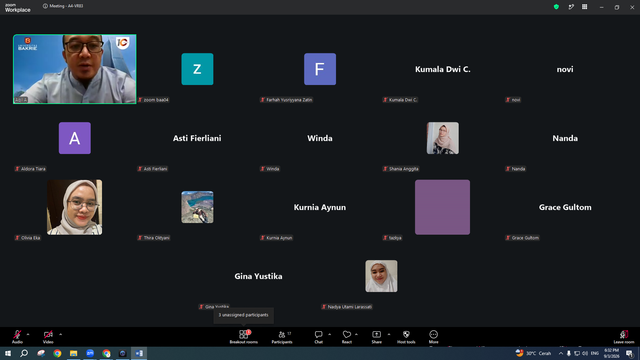The height and width of the screenshot is (360, 640).
Task: Click the 'Thira Oktyani' name label
Action: [x=154, y=238]
